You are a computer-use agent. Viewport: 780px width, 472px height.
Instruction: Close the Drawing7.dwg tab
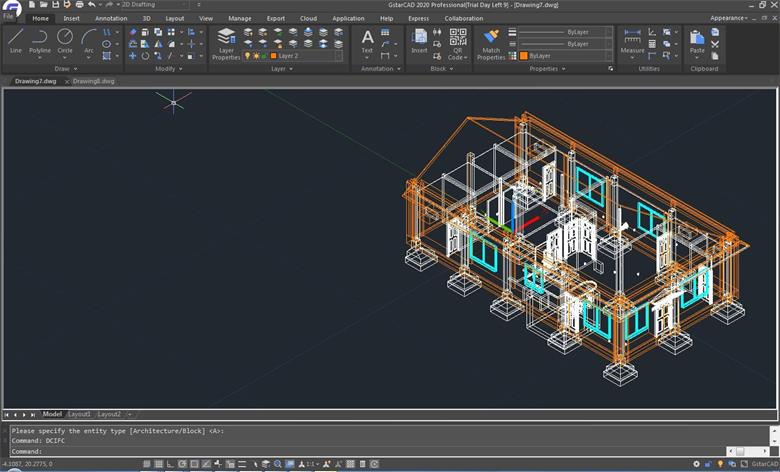point(67,82)
